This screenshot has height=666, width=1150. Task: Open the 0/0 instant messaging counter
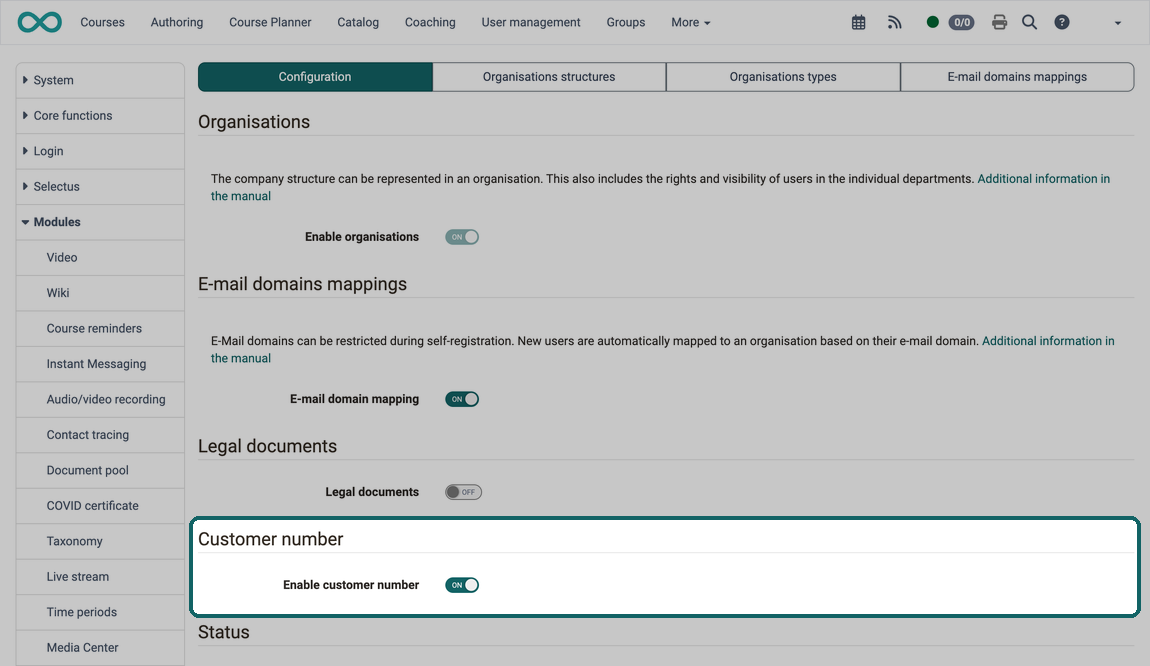[x=962, y=23]
